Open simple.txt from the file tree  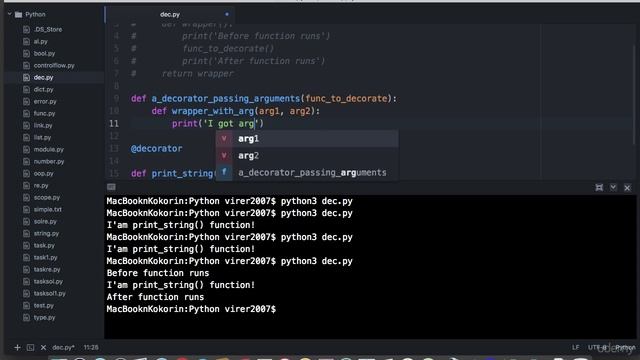pyautogui.click(x=47, y=209)
